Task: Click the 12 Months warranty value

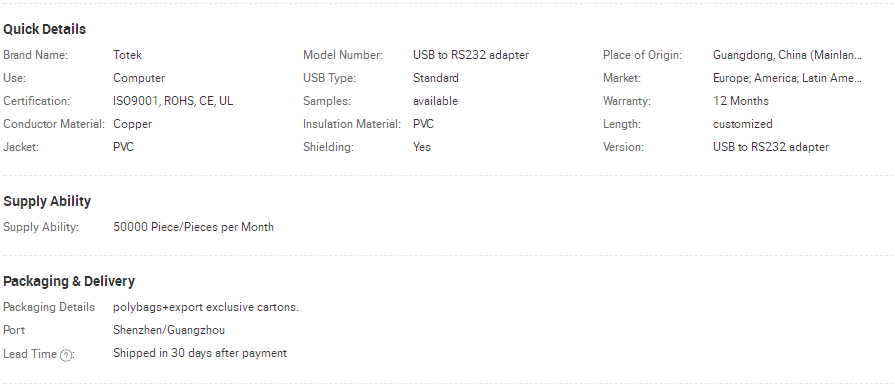Action: tap(741, 101)
